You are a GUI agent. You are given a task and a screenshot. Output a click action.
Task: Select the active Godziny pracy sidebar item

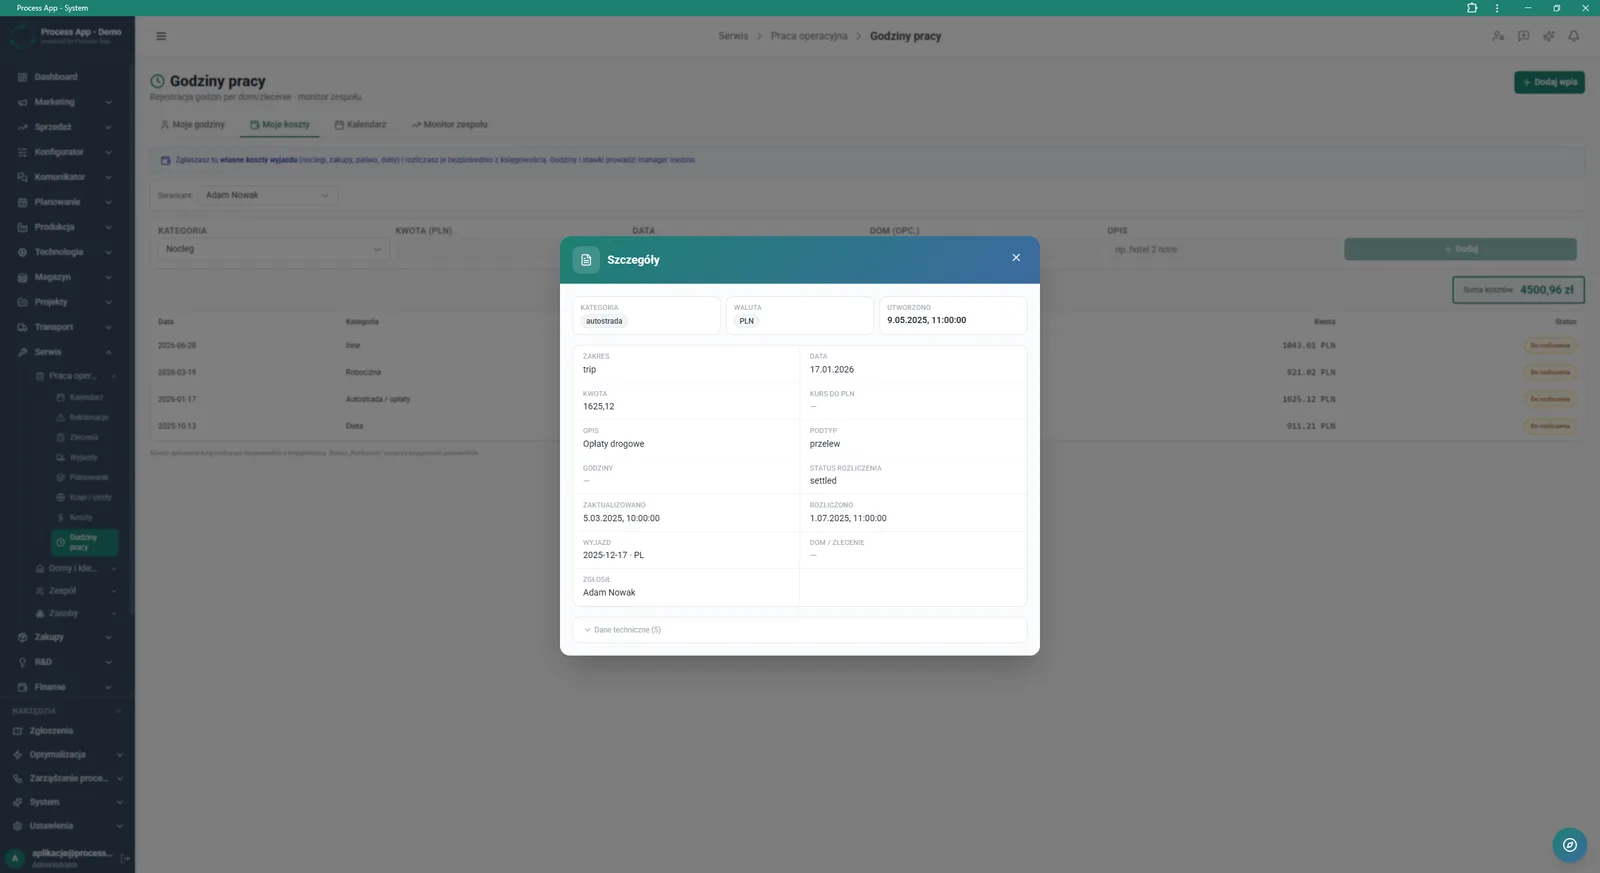coord(85,542)
